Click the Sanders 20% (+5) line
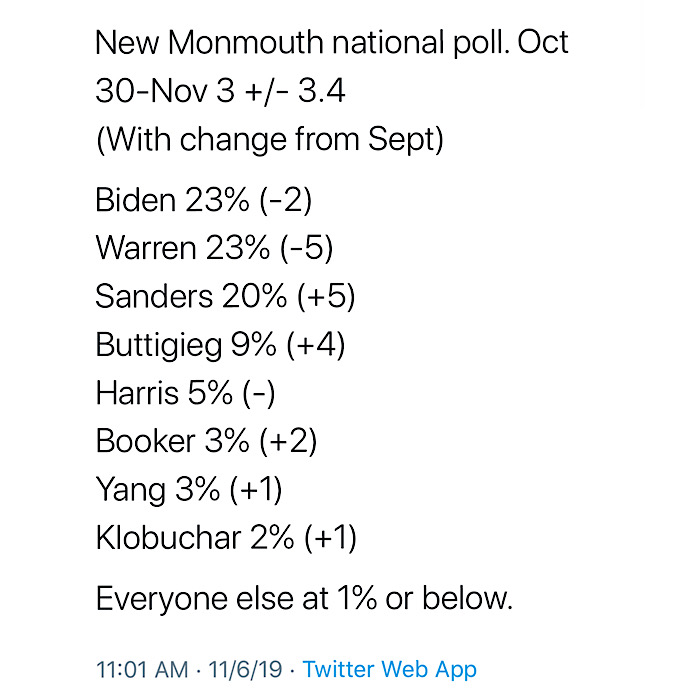 coord(225,296)
